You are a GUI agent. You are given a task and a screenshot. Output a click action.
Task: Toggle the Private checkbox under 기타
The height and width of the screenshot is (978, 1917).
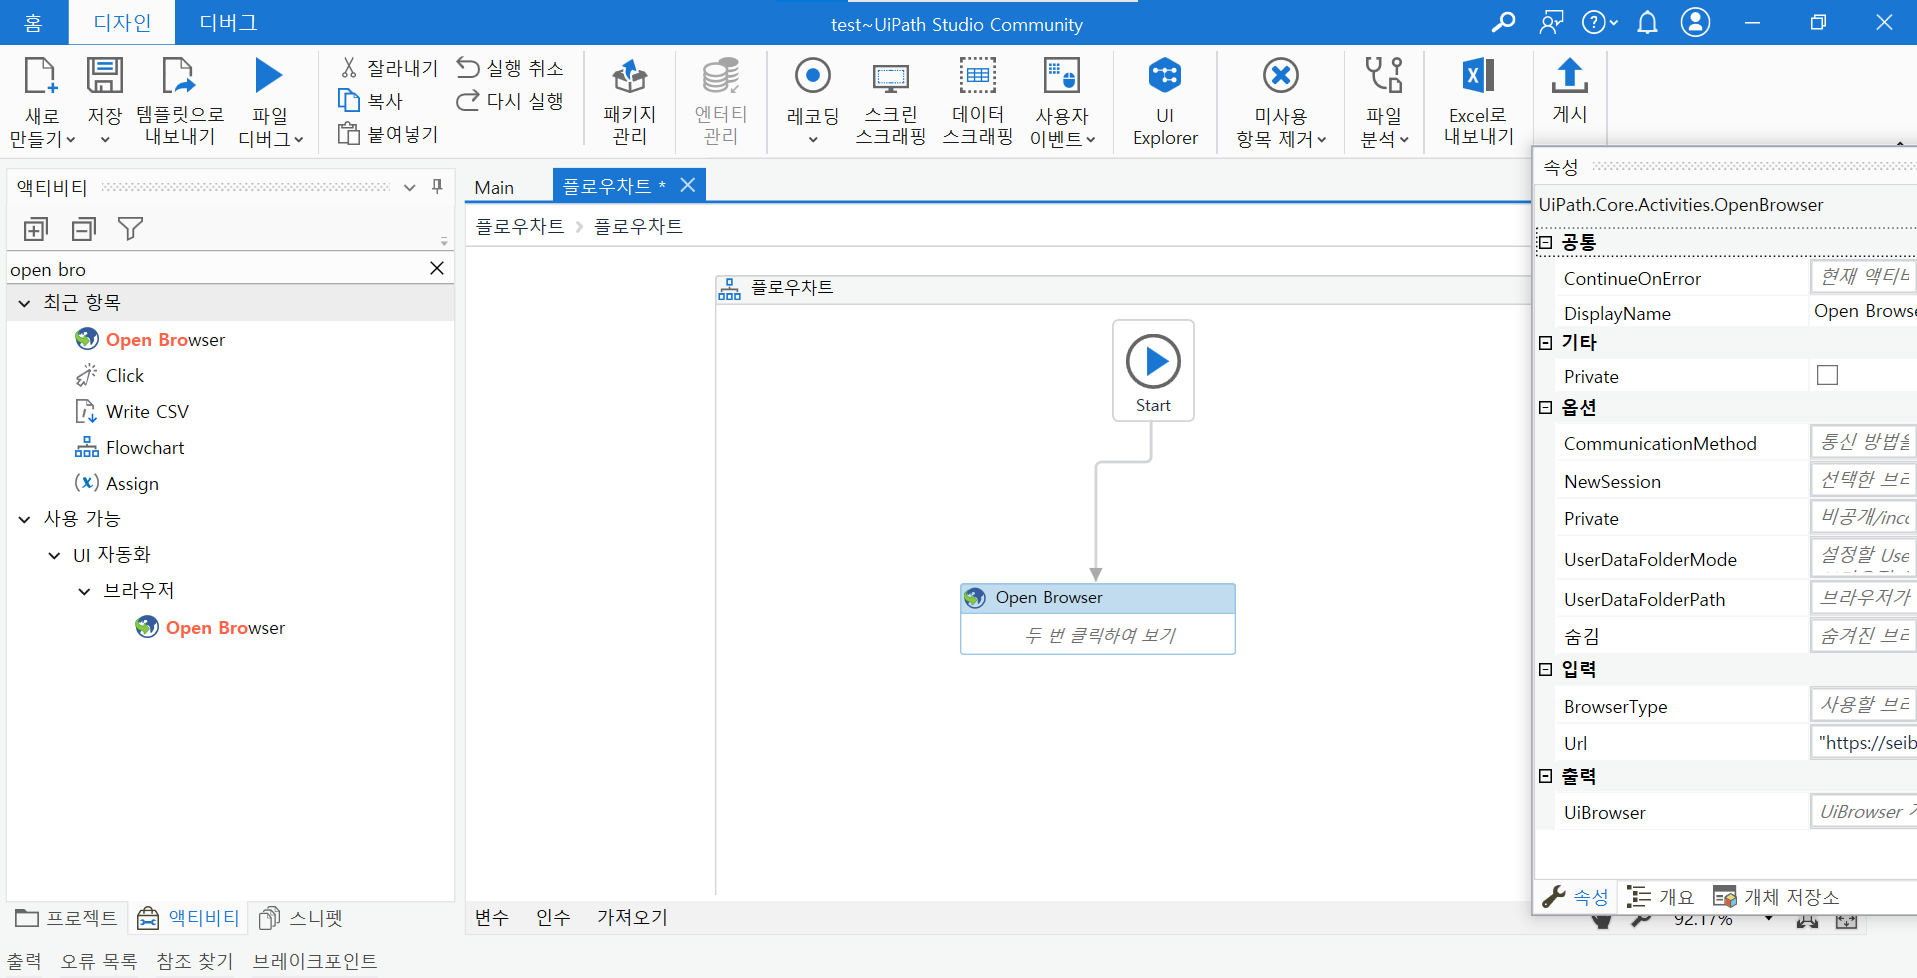[1827, 375]
